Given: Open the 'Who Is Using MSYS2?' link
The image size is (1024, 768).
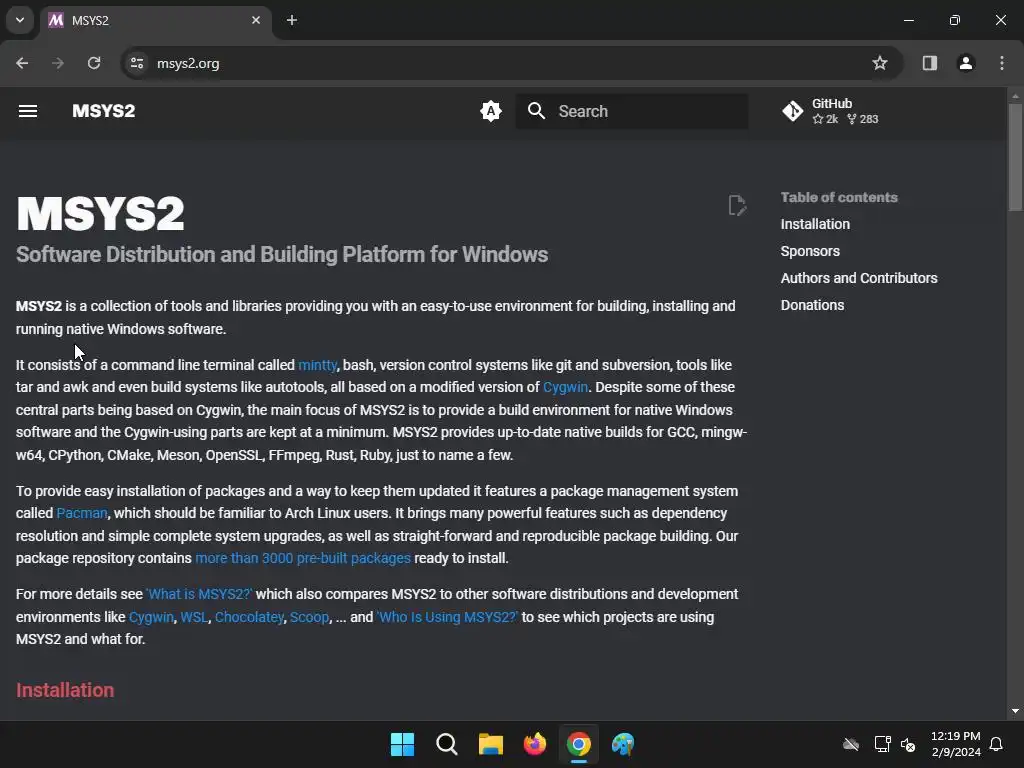Looking at the screenshot, I should coord(447,617).
